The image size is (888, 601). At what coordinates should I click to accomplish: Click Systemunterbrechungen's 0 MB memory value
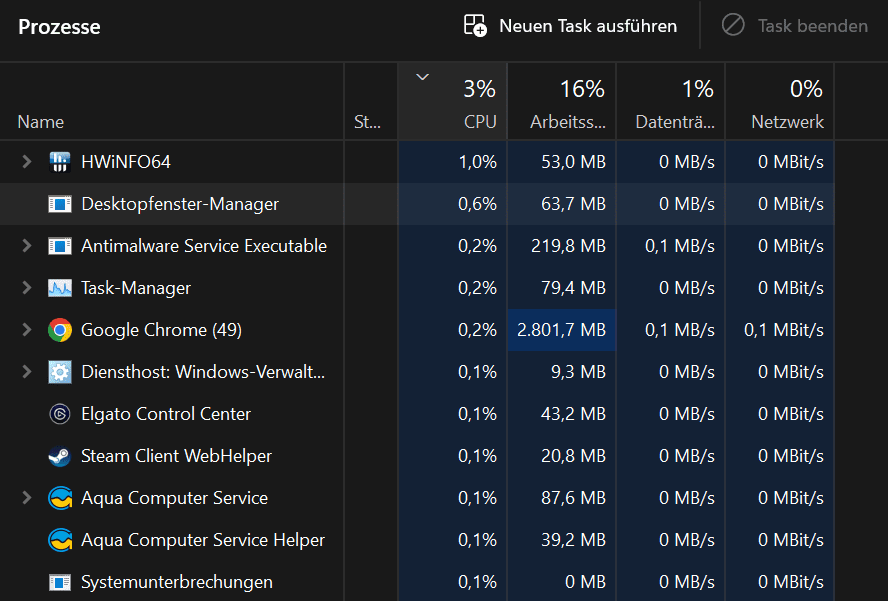coord(586,582)
